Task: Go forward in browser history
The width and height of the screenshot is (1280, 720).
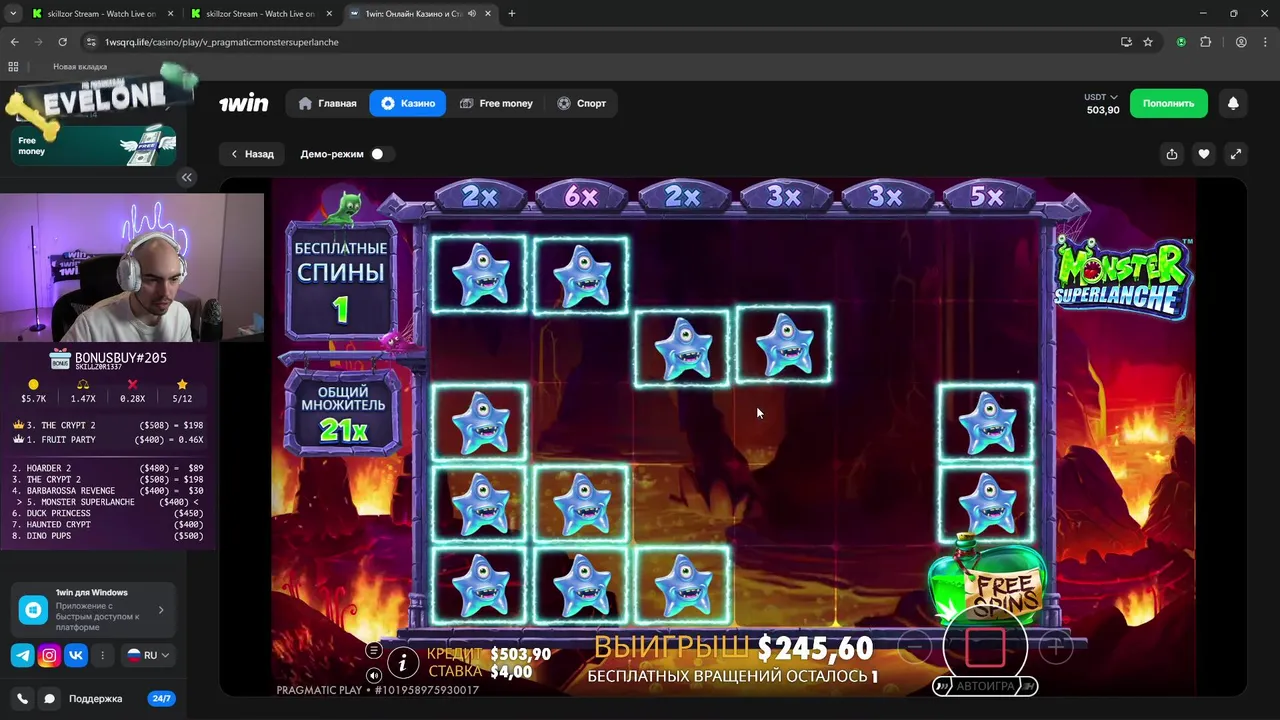Action: coord(38,42)
